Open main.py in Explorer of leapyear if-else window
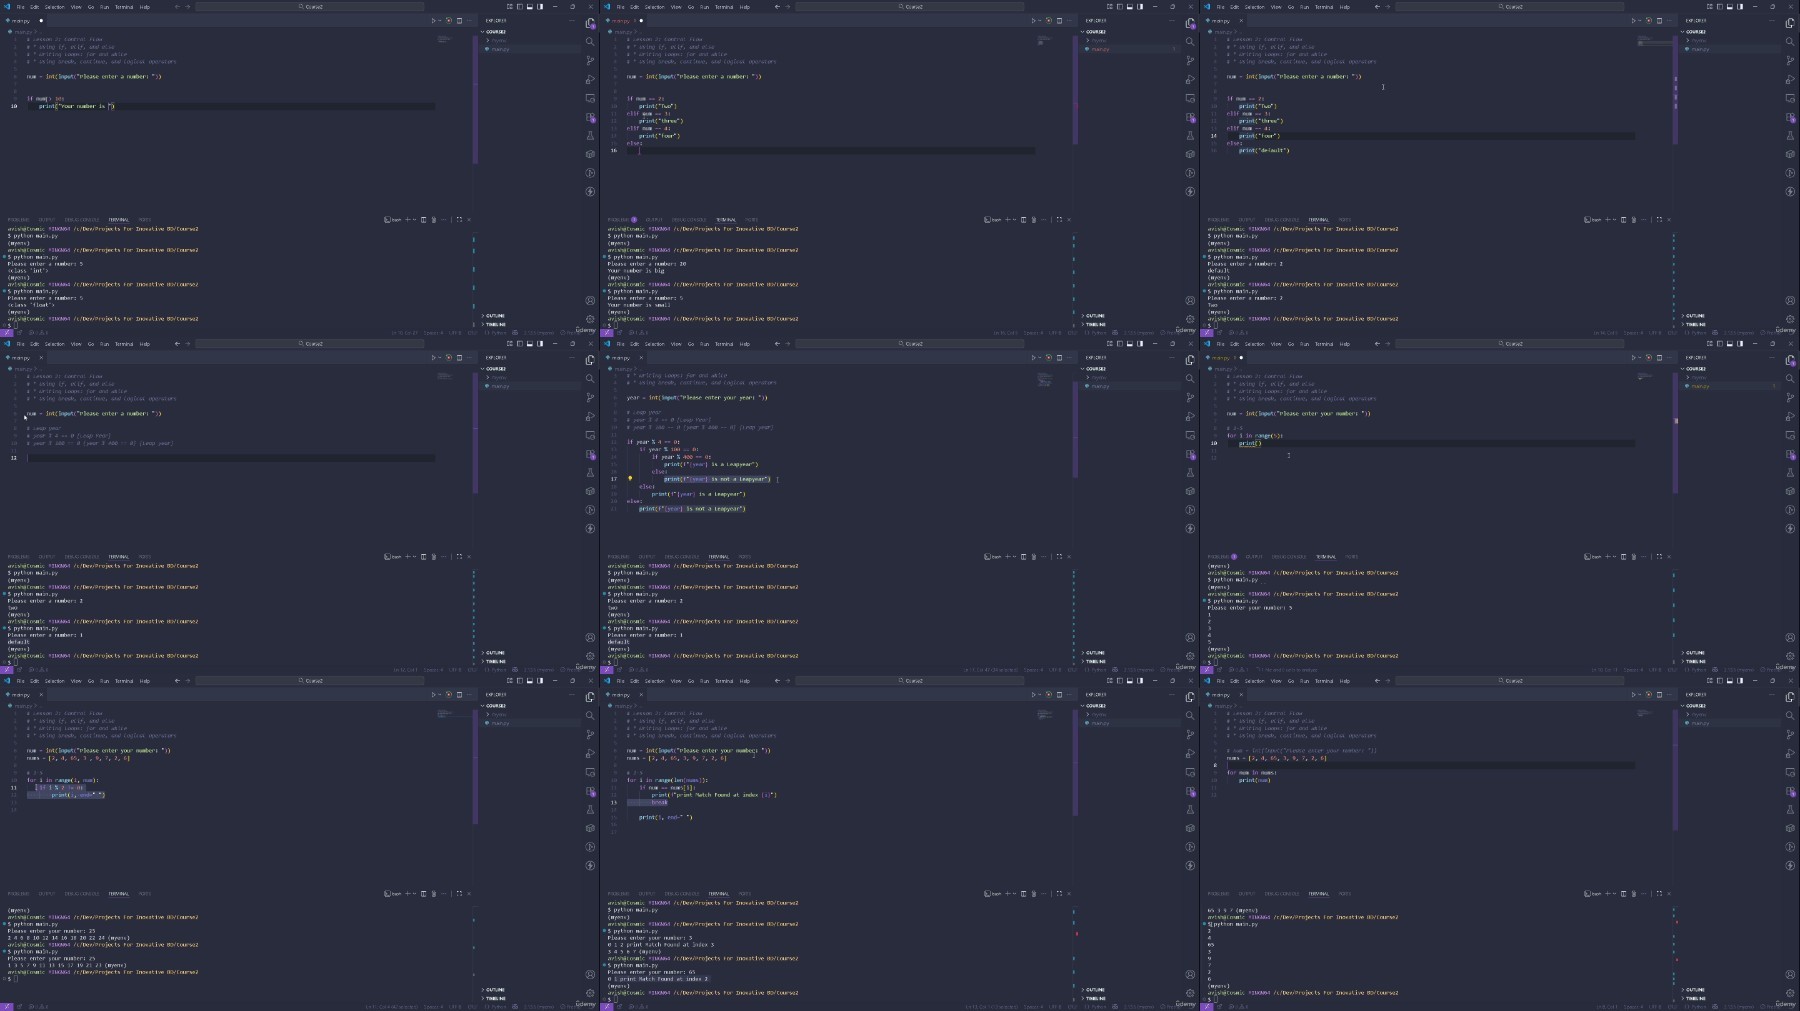 [x=1100, y=386]
